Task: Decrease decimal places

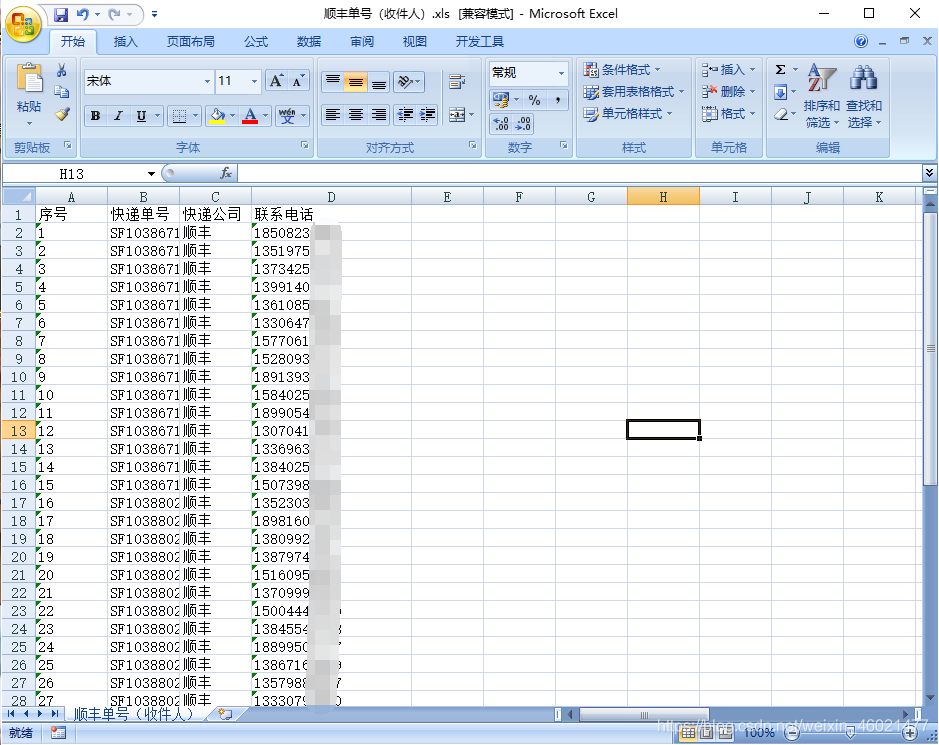Action: [x=523, y=124]
